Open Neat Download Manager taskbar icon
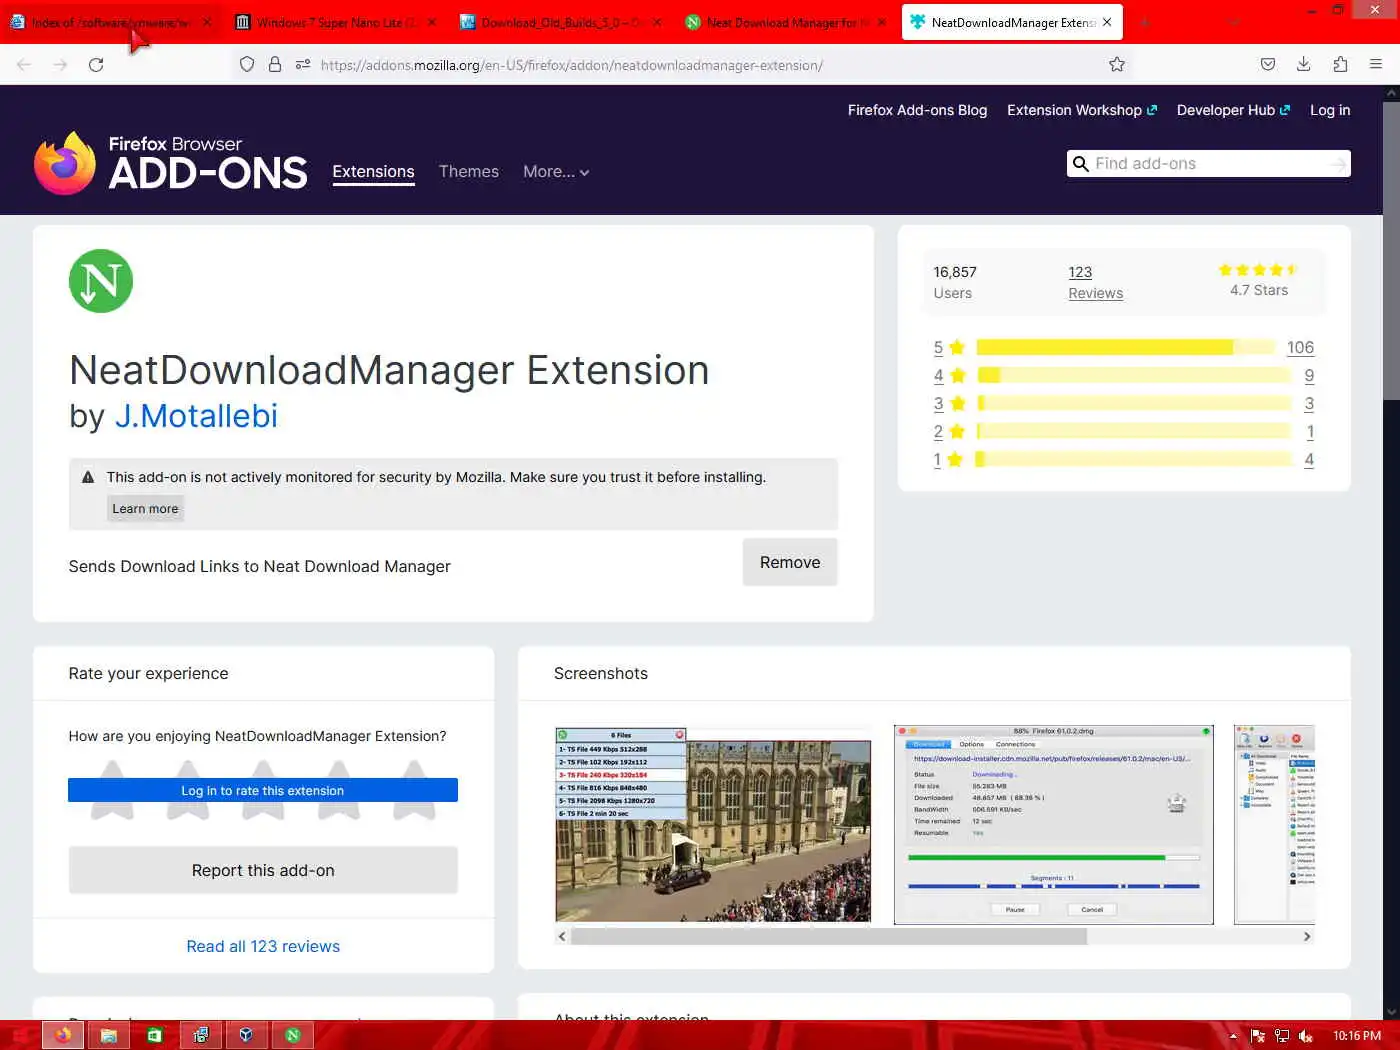The width and height of the screenshot is (1400, 1050). [293, 1035]
